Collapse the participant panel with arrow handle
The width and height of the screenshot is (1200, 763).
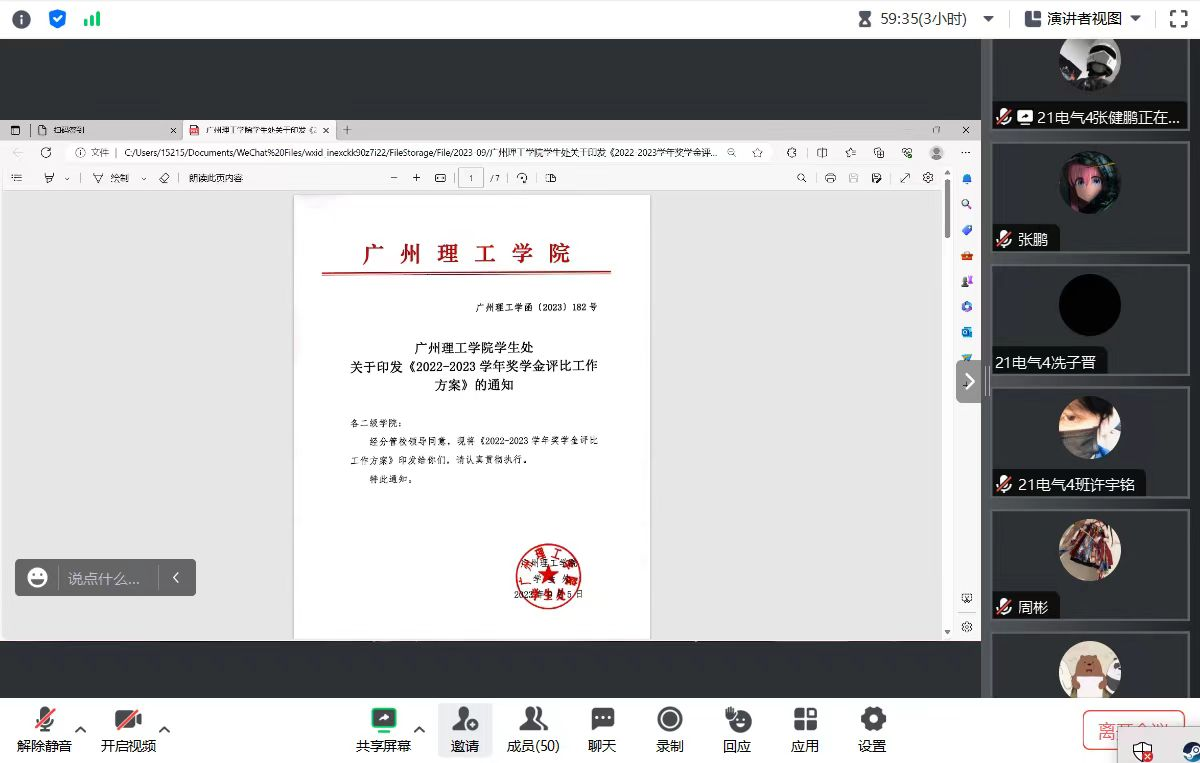point(968,381)
